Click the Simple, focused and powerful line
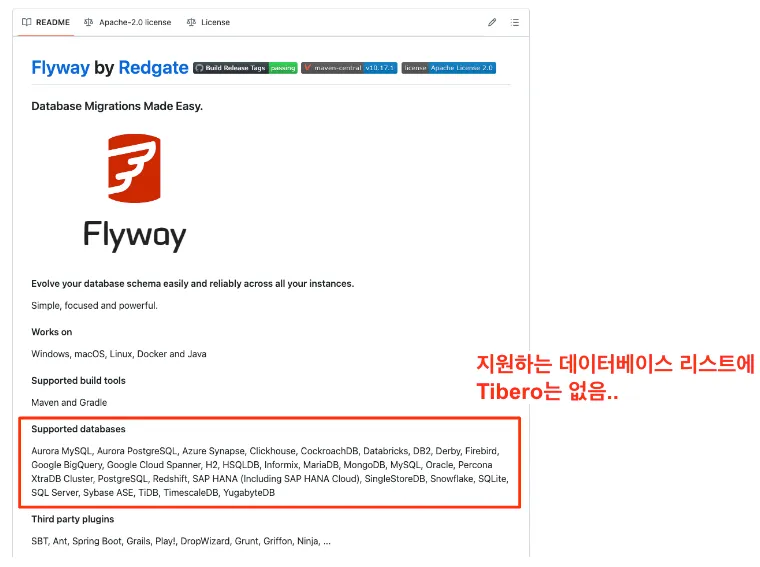This screenshot has height=567, width=760. pyautogui.click(x=94, y=305)
